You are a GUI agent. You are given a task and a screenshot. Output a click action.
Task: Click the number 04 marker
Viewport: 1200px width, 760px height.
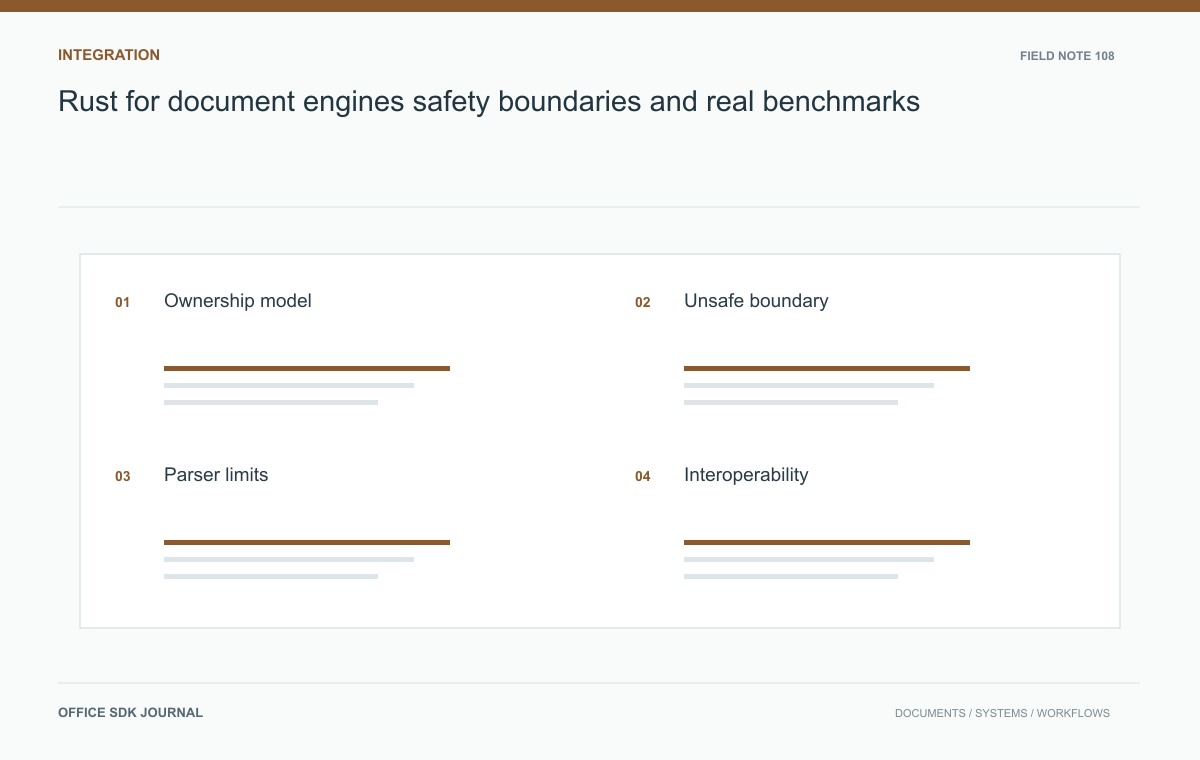pos(643,476)
